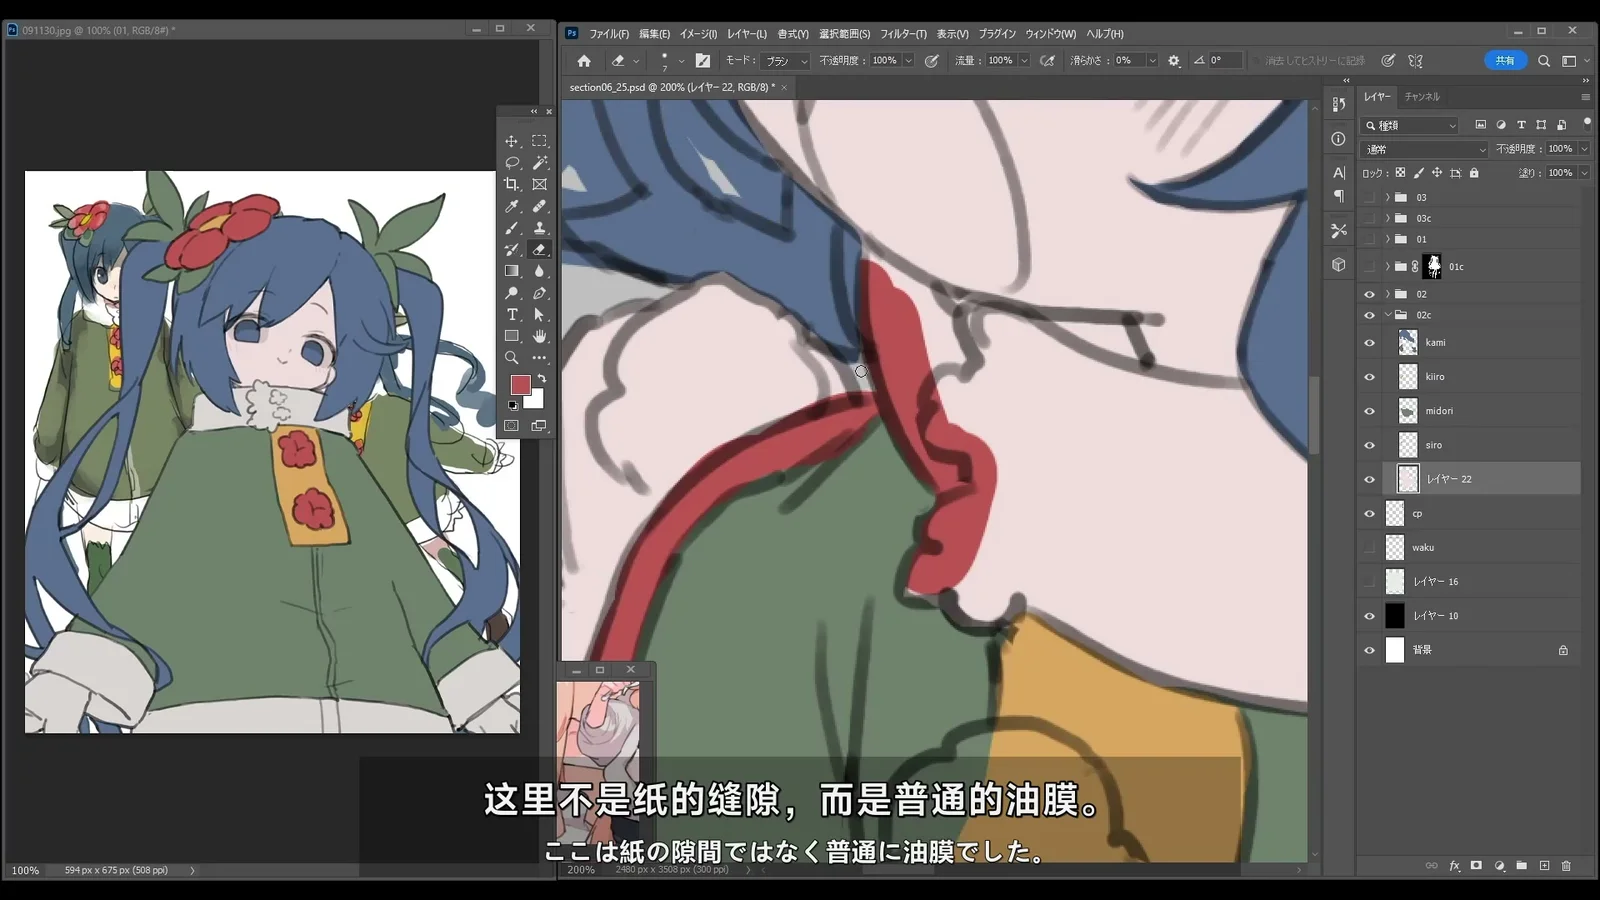Select the Eraser tool in toolbox
The image size is (1600, 900).
point(540,250)
